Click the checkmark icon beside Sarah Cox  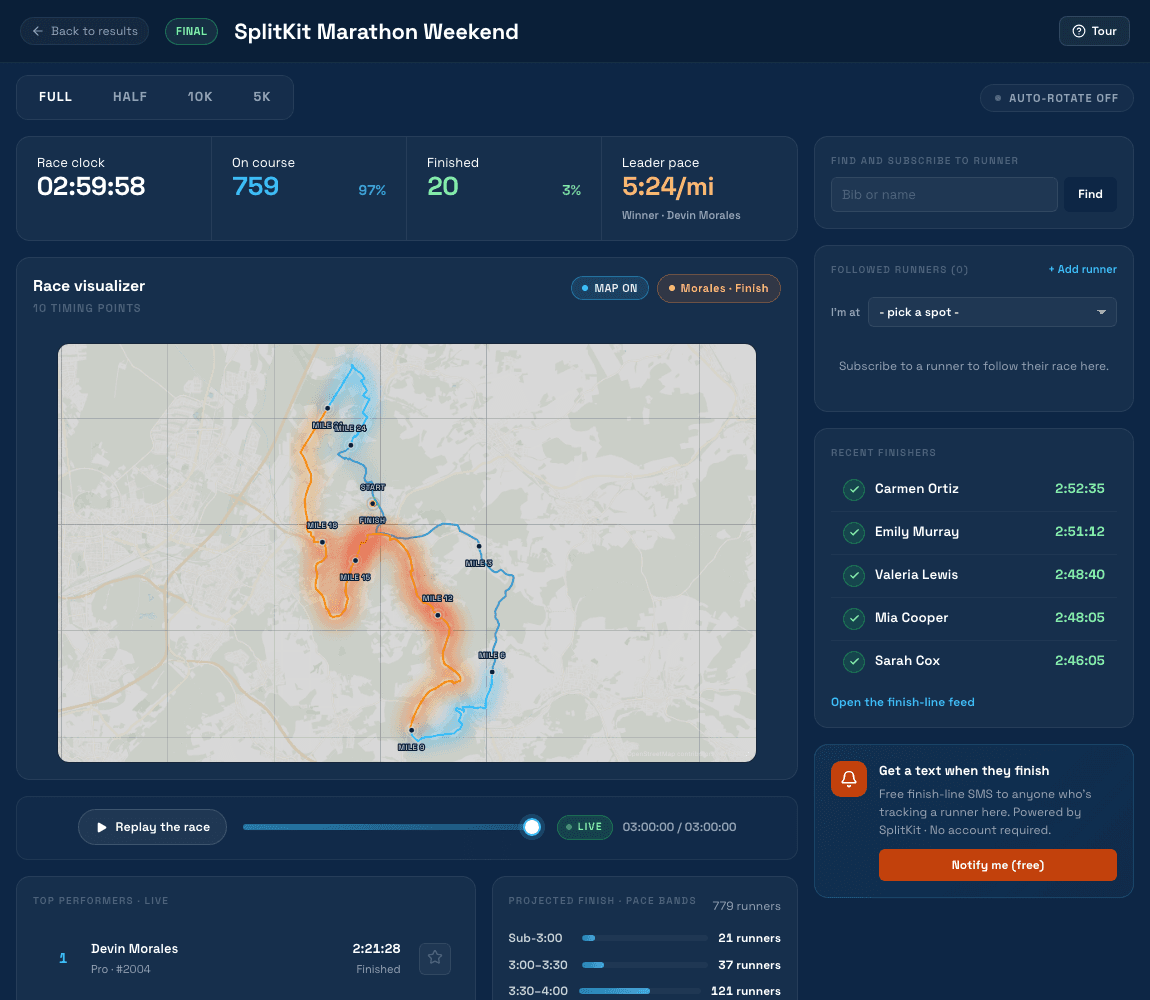(x=854, y=661)
